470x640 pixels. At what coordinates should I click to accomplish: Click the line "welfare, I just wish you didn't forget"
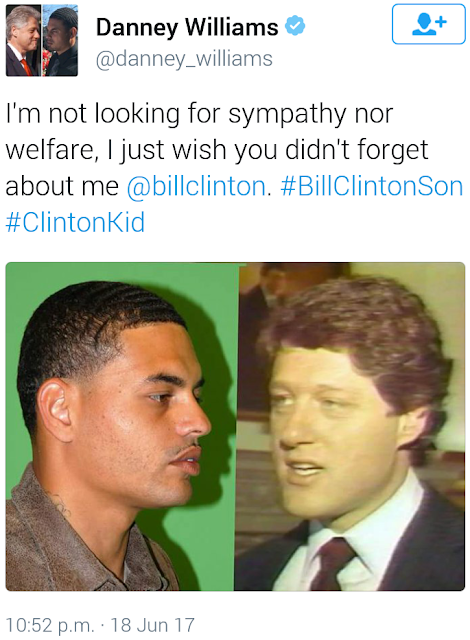(217, 150)
